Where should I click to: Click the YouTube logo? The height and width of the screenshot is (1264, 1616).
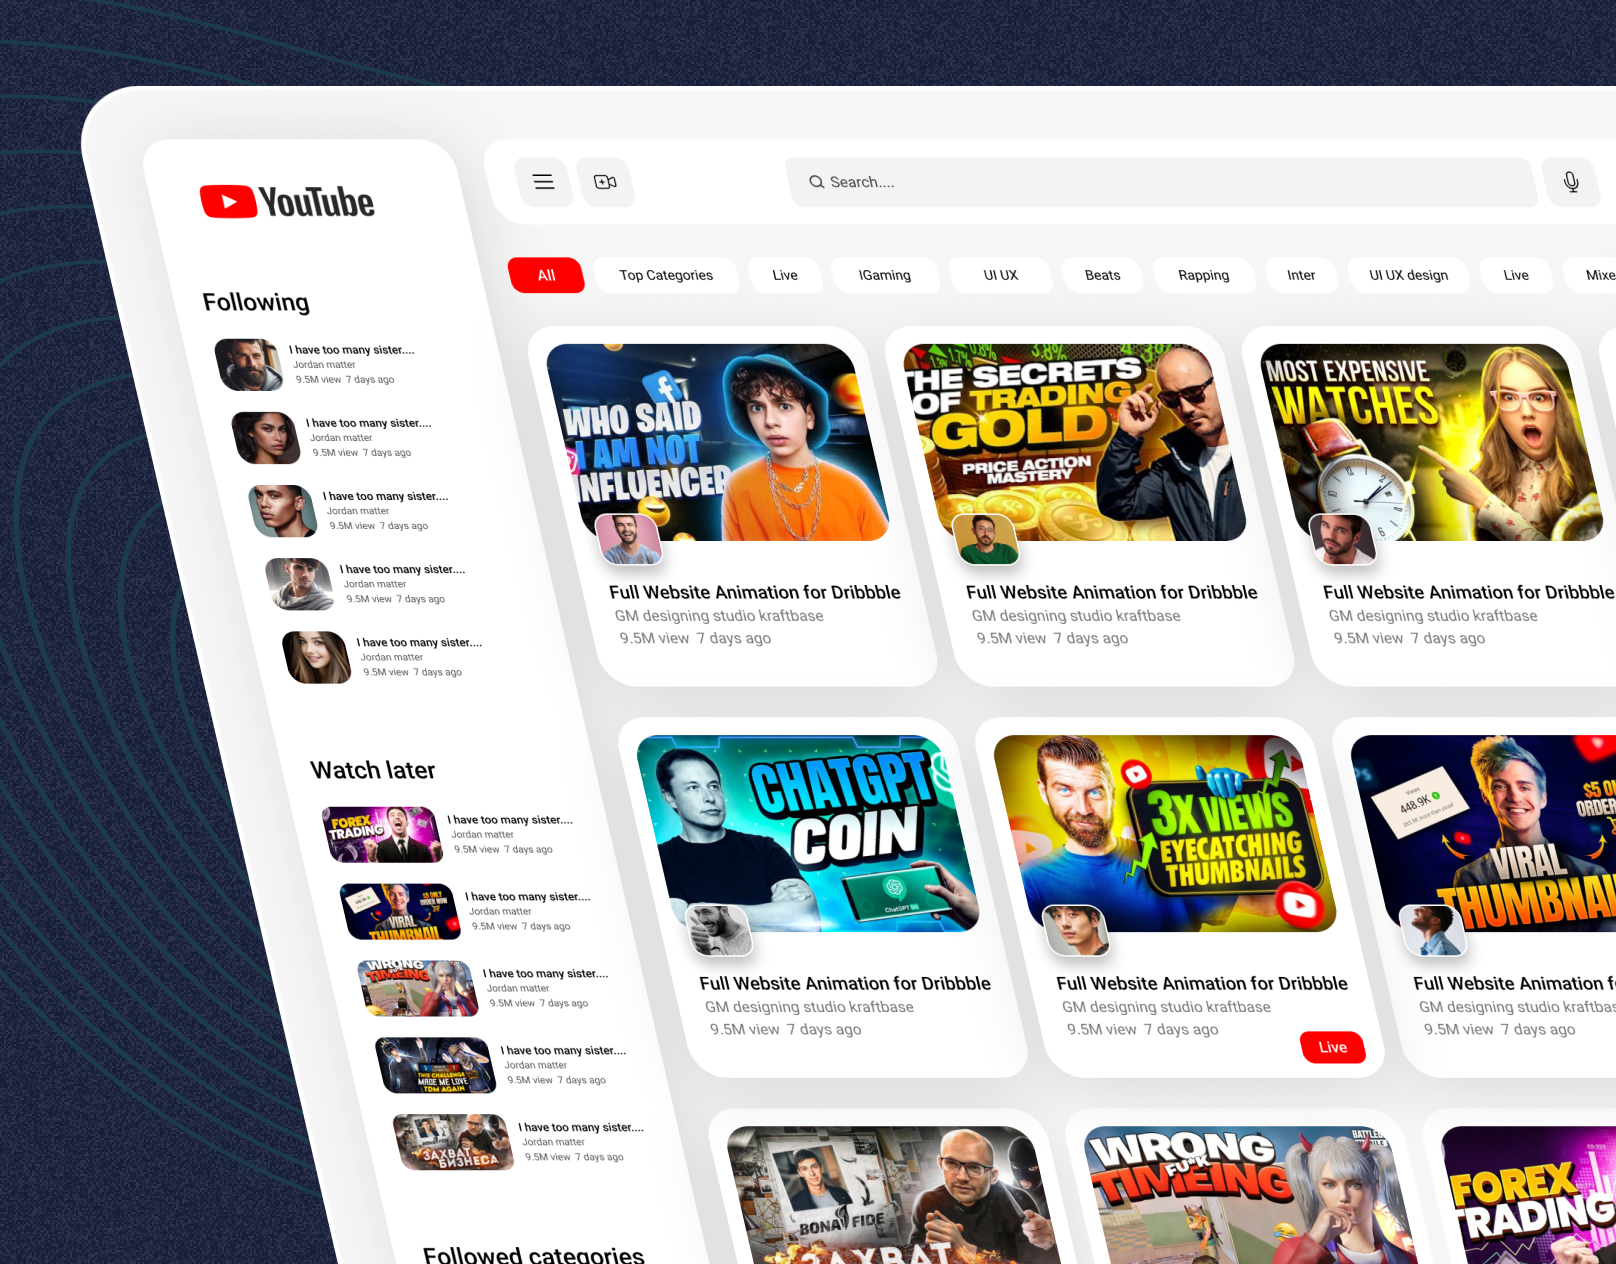pos(287,202)
